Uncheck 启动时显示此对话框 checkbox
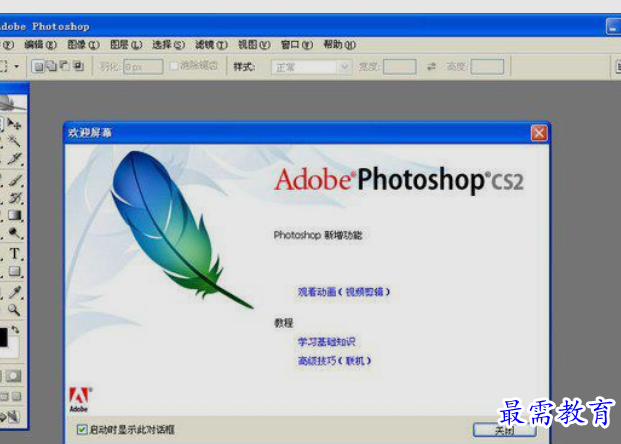The width and height of the screenshot is (621, 444). pos(82,429)
